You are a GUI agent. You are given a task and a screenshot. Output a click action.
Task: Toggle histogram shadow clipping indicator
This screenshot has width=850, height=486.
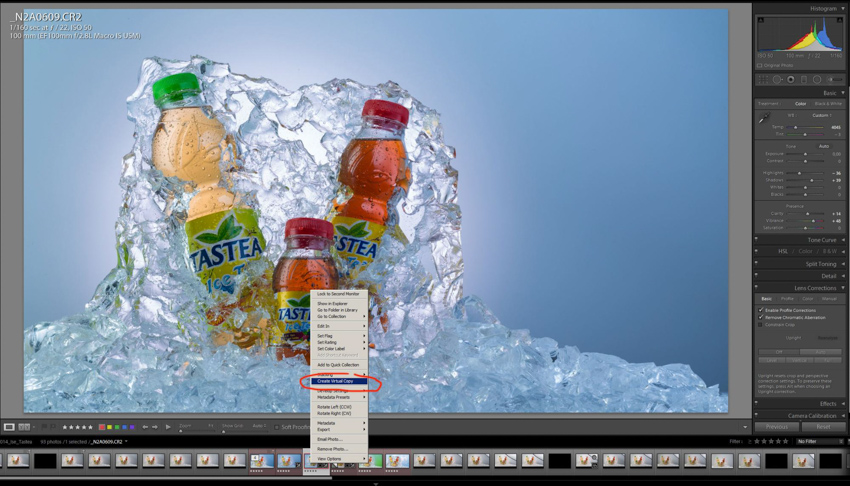tap(761, 20)
